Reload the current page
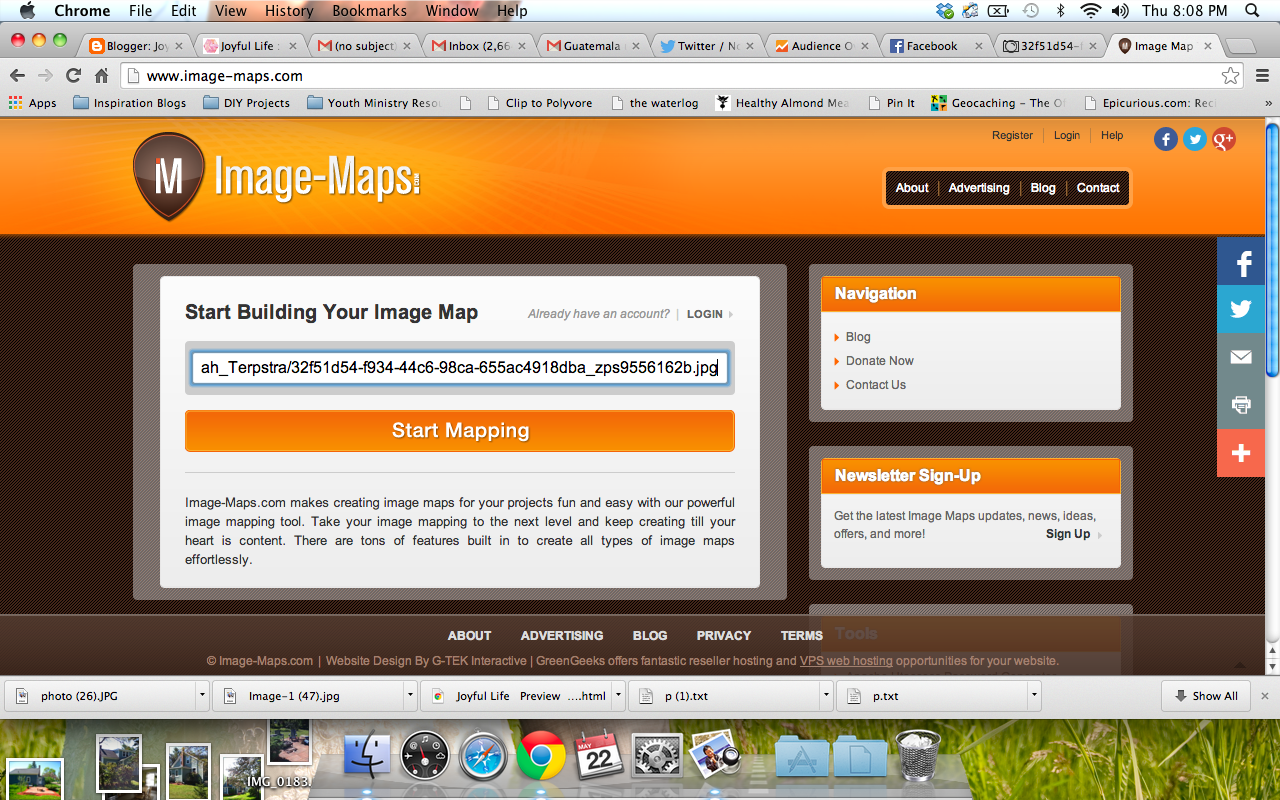This screenshot has height=800, width=1280. 73,76
